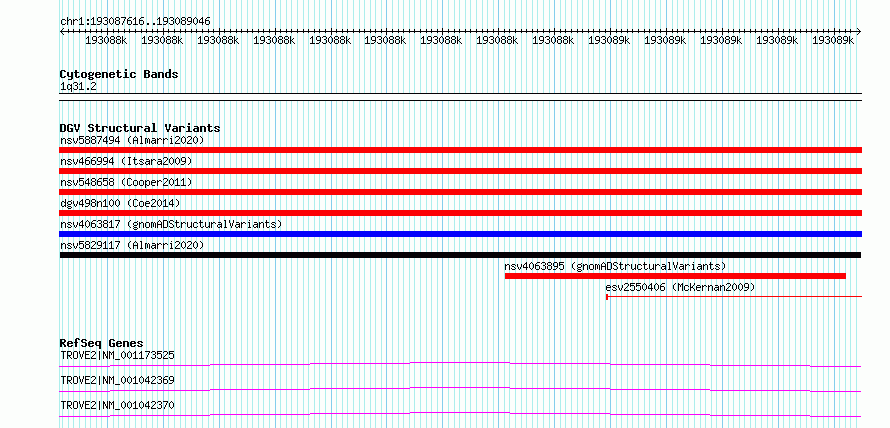This screenshot has height=428, width=890.
Task: Select the magenta line under TROVE2|NM_001042370
Action: [x=460, y=414]
